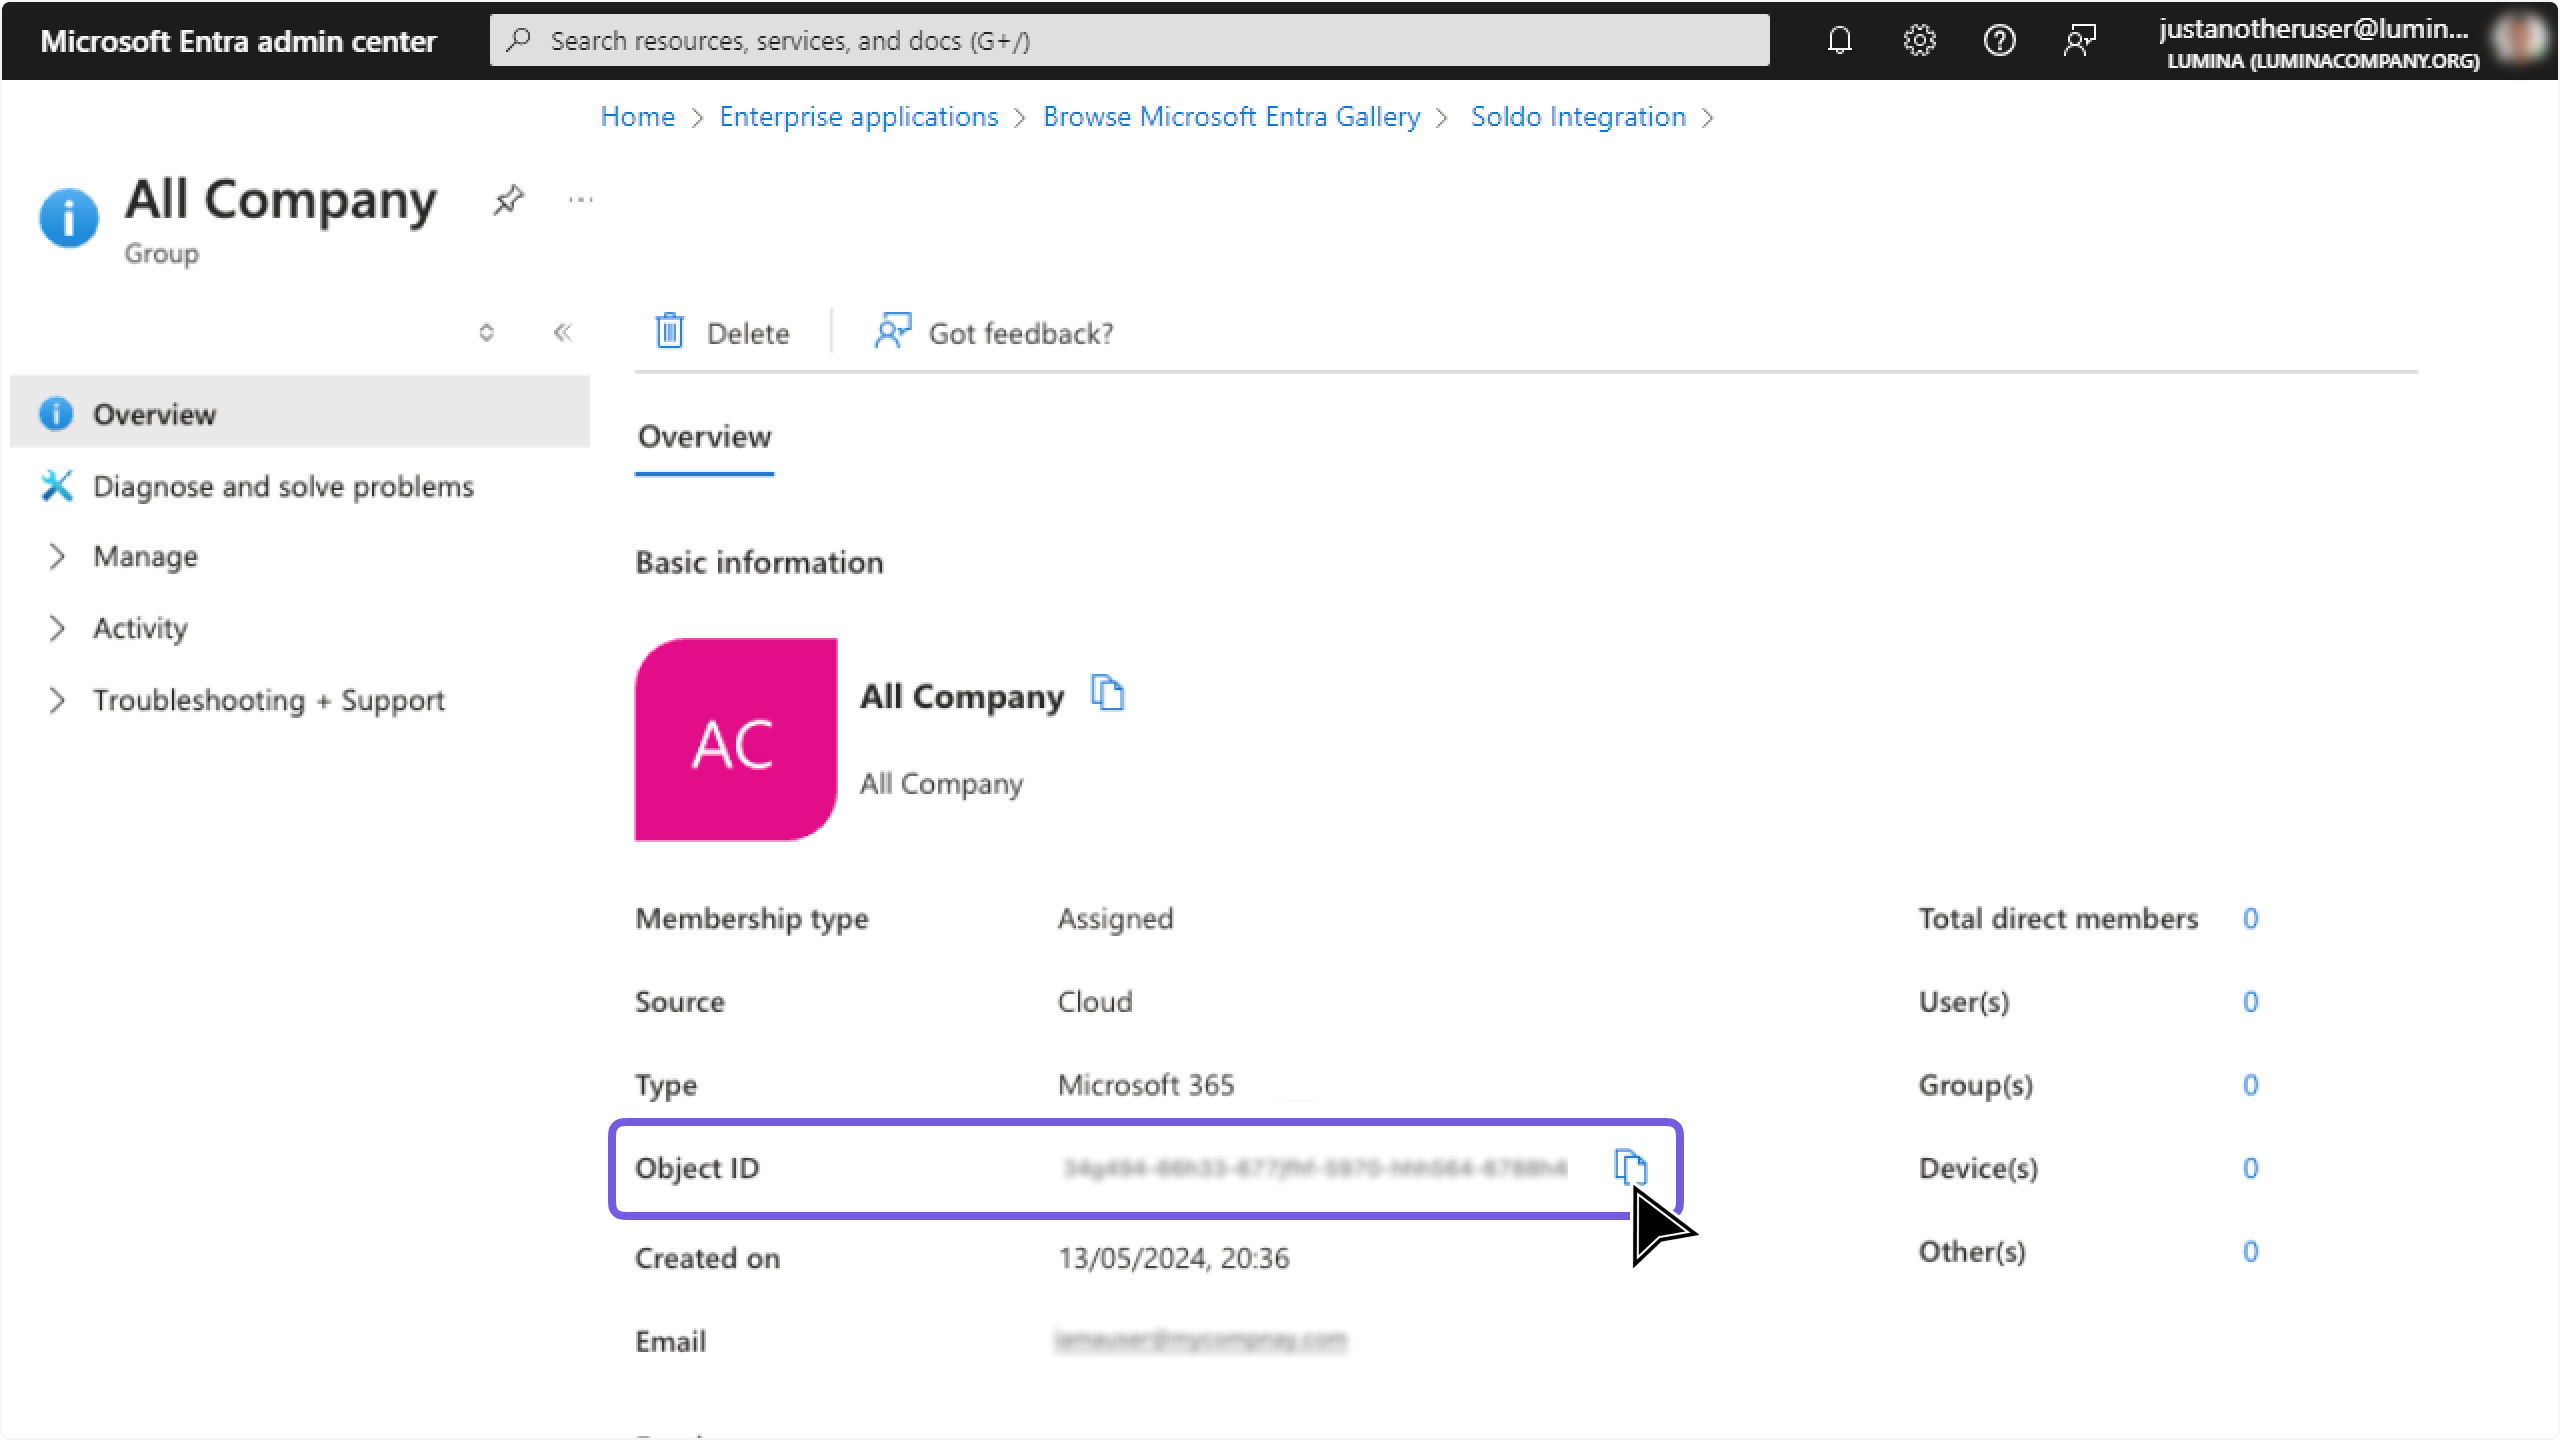The image size is (2560, 1440).
Task: Click the Object ID label
Action: click(697, 1167)
